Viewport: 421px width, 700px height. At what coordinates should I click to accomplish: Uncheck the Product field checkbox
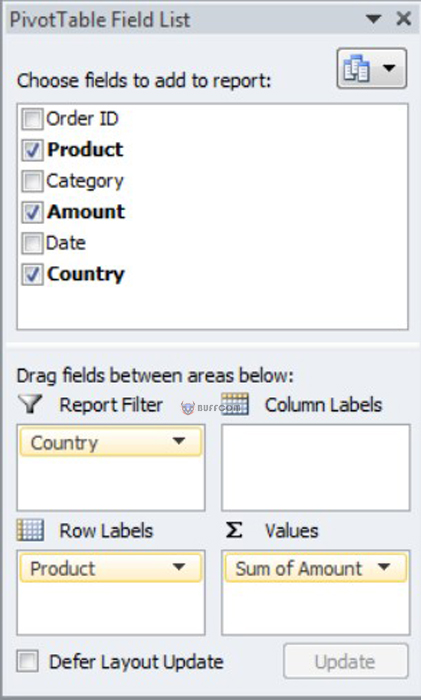(x=32, y=150)
